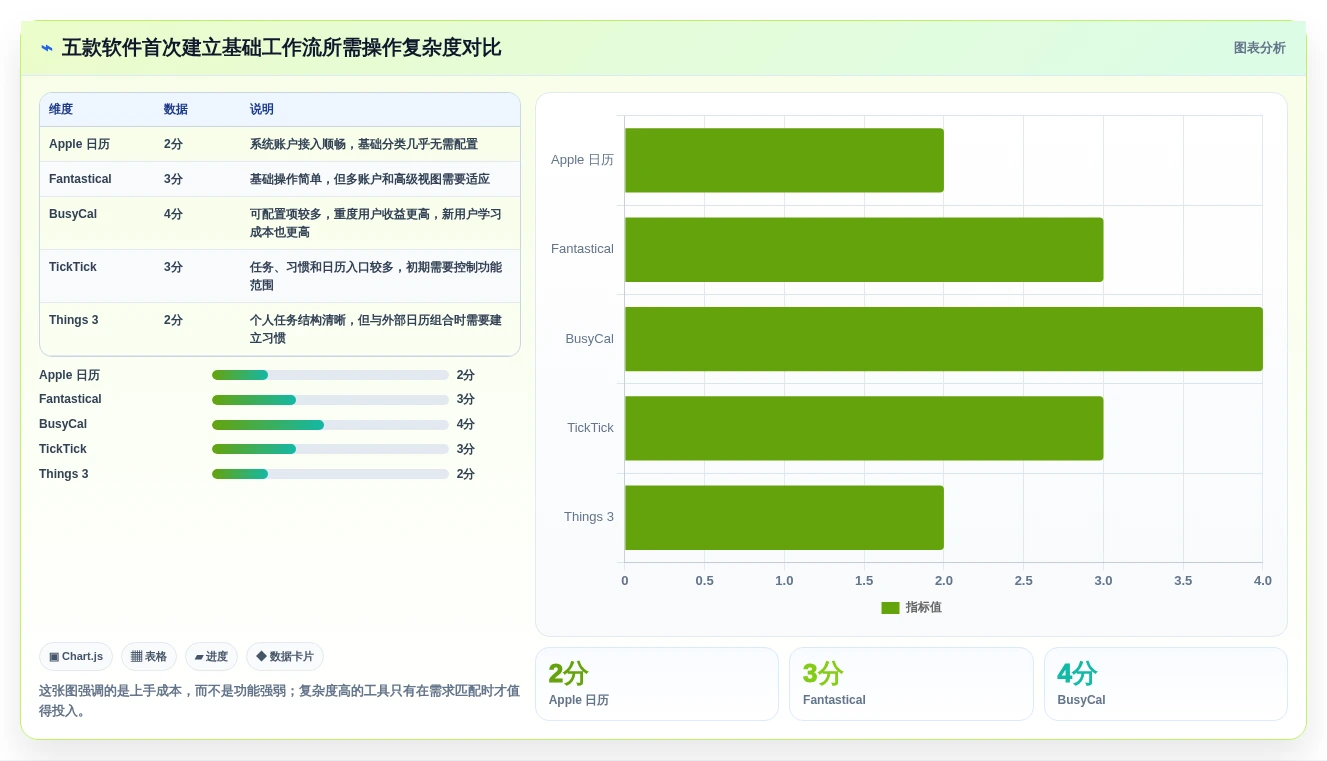Click the description starting 个人任务结构清晰
Viewport: 1327px width, 761px height.
pos(376,329)
